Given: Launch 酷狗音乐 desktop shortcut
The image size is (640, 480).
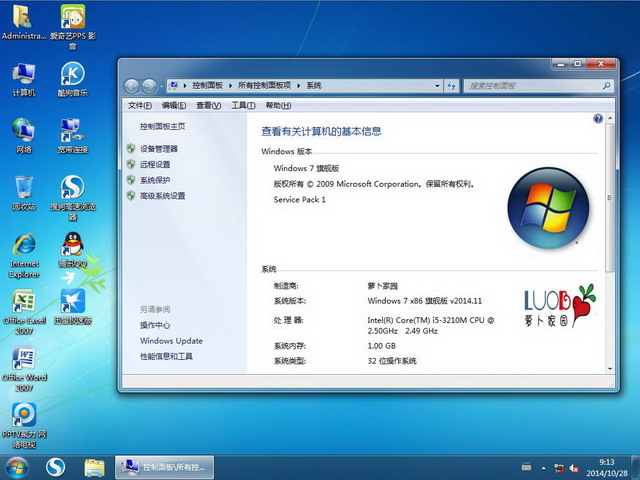Looking at the screenshot, I should pos(73,80).
